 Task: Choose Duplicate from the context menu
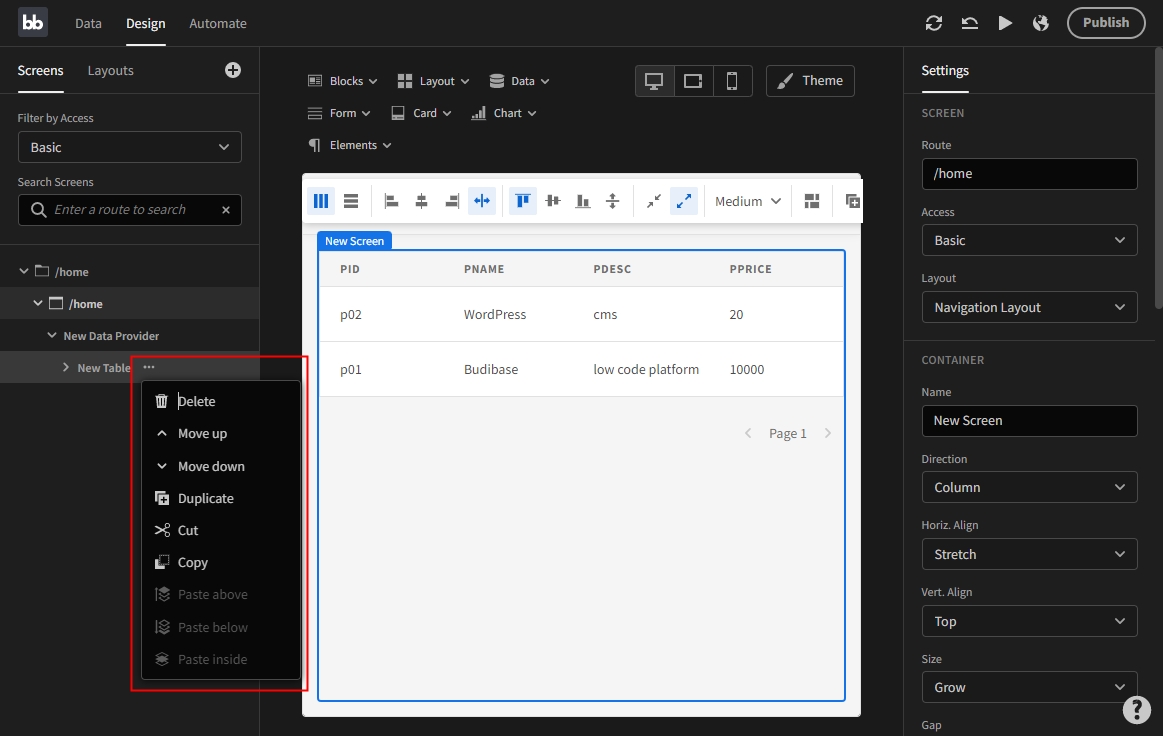pos(205,498)
